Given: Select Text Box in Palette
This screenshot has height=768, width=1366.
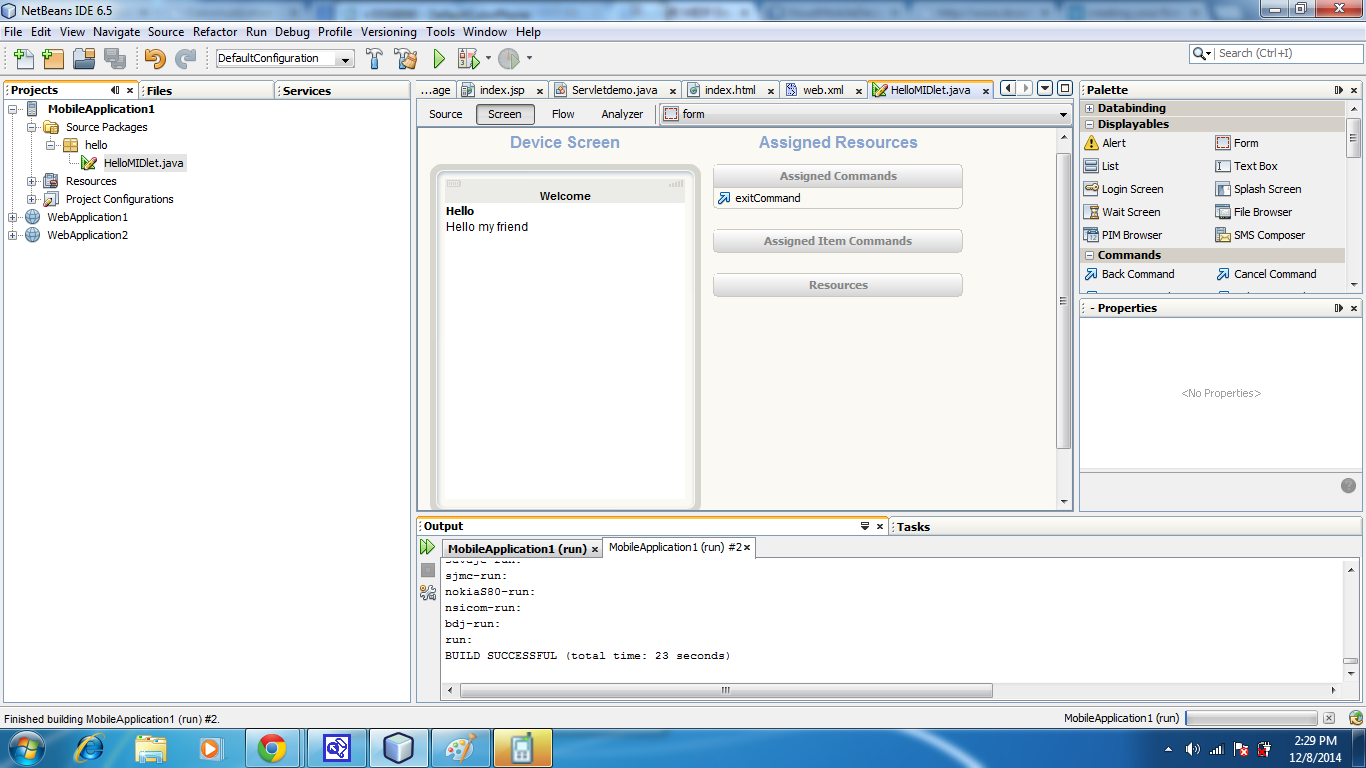Looking at the screenshot, I should 1246,166.
